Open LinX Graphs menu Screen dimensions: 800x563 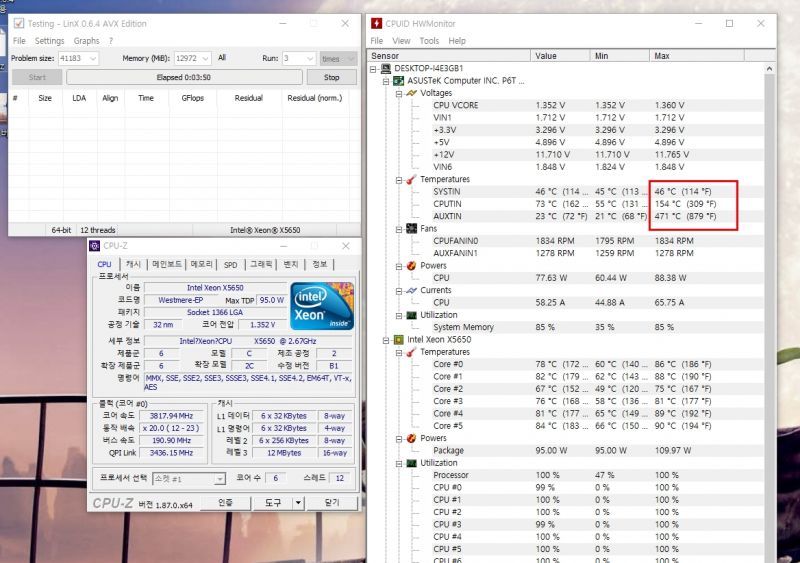point(86,41)
